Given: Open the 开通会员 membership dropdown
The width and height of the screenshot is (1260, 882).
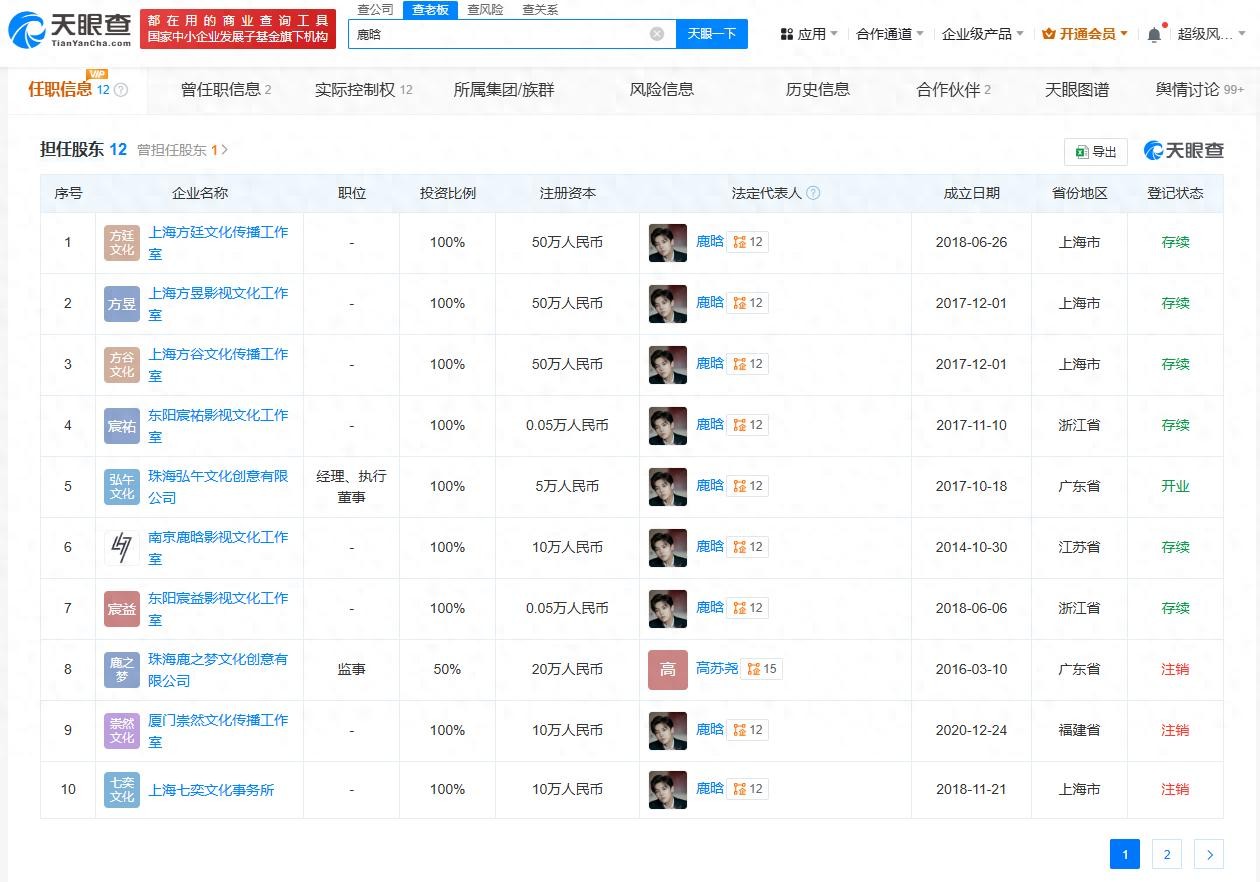Looking at the screenshot, I should [x=1085, y=34].
